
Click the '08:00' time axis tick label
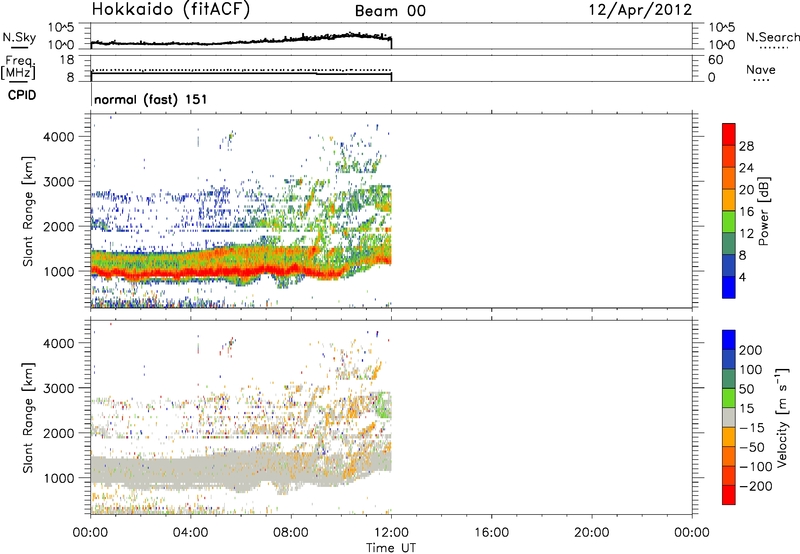[291, 533]
